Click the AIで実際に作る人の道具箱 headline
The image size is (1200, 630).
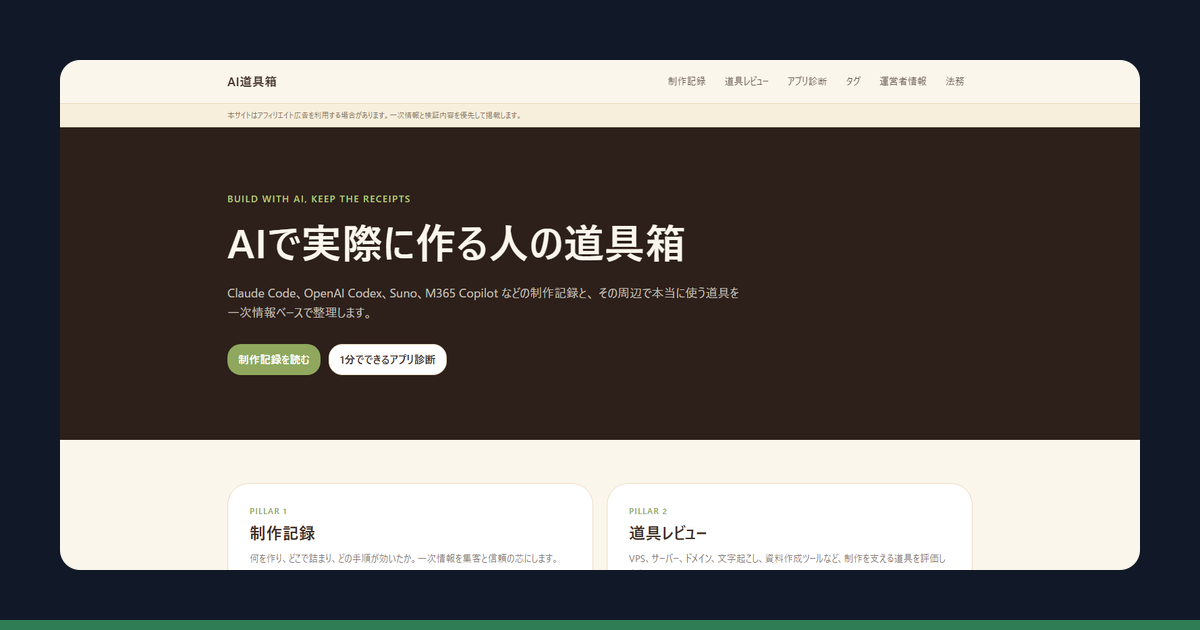(x=456, y=244)
